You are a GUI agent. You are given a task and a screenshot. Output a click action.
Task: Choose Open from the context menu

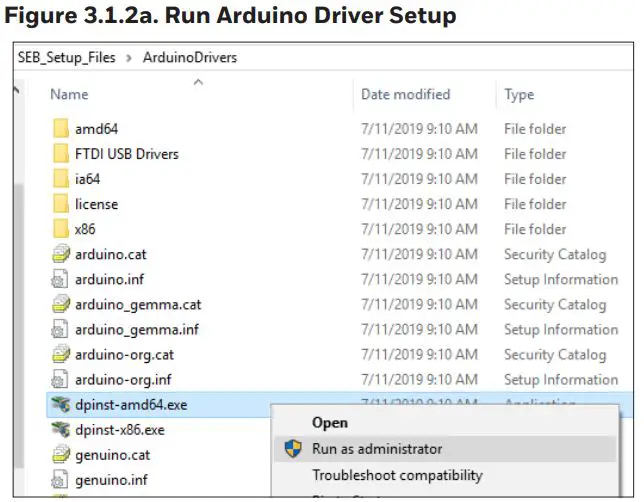330,423
